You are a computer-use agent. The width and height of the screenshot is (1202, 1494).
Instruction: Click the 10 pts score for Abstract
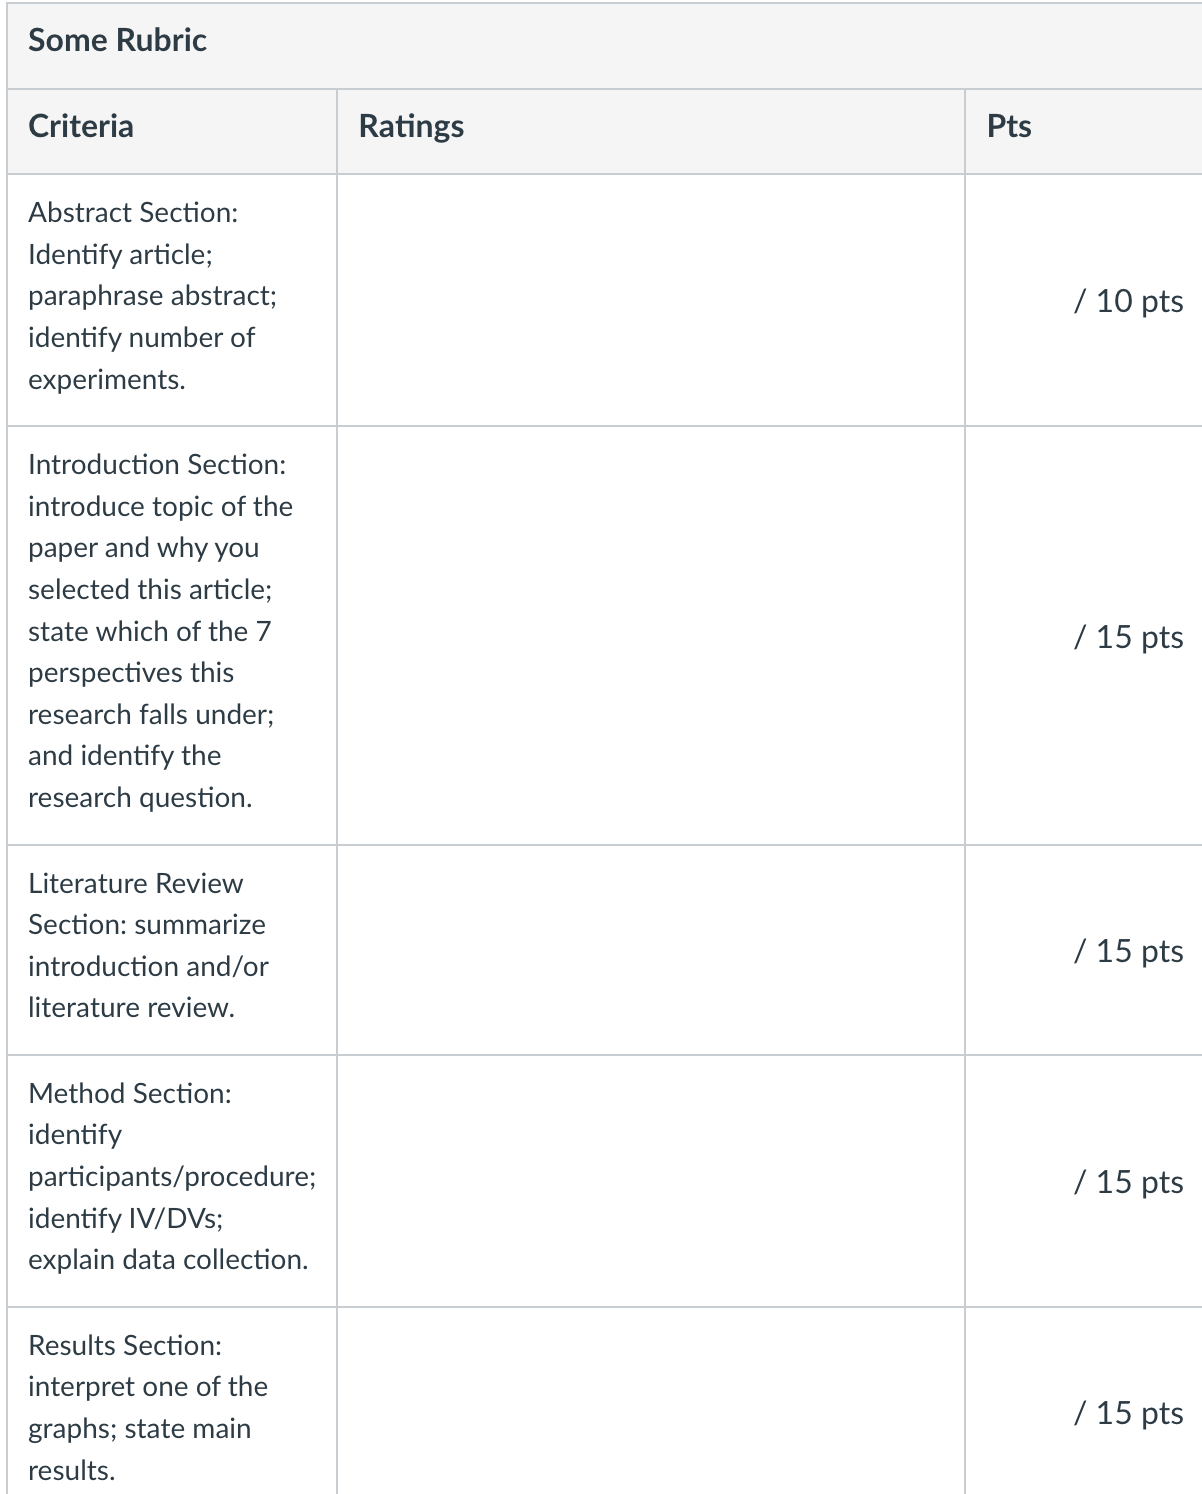1128,301
